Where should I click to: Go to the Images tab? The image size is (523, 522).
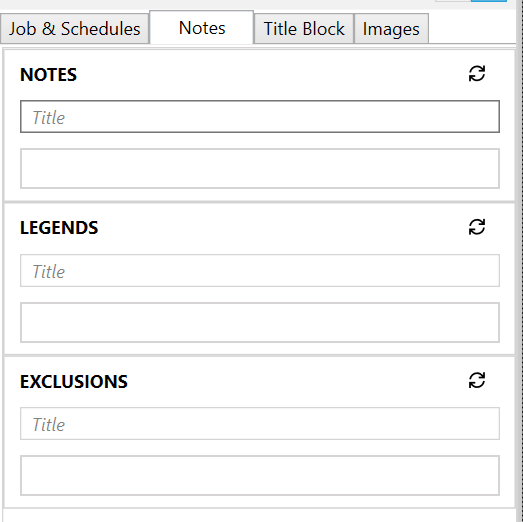click(x=391, y=29)
